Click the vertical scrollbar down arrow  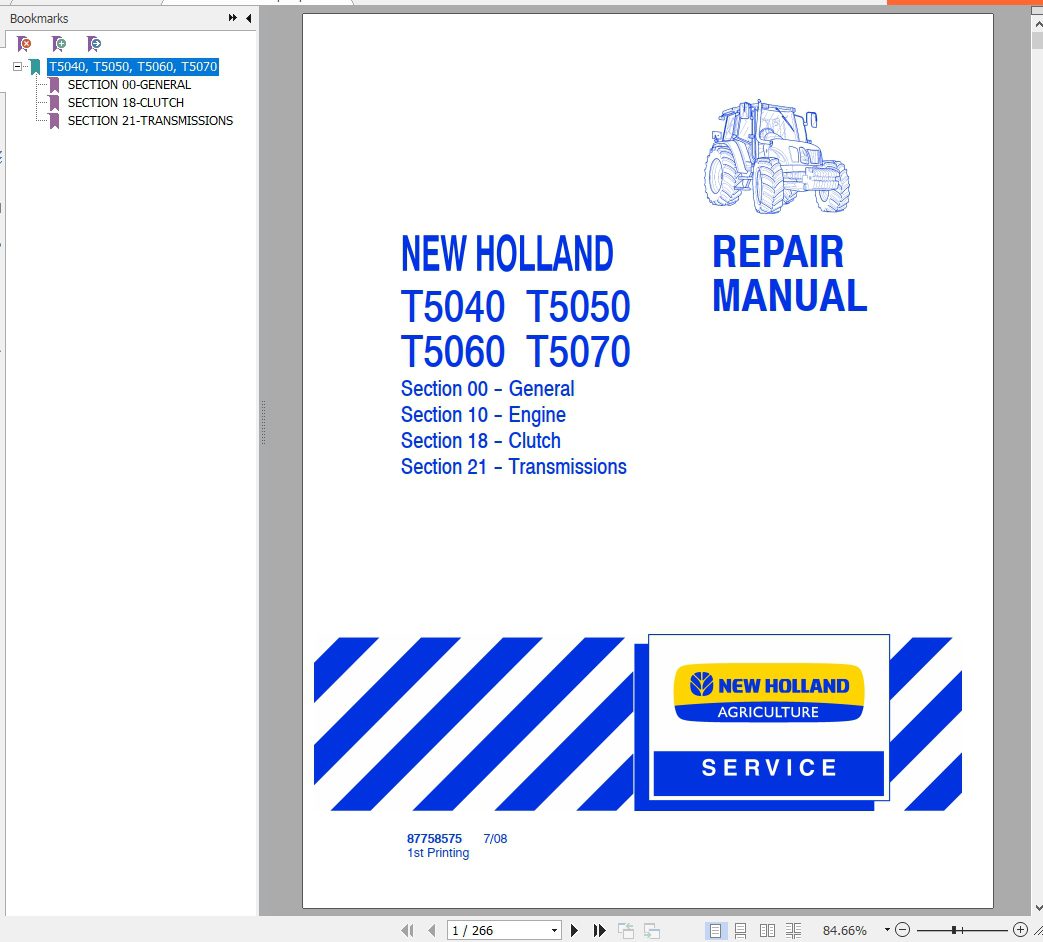pyautogui.click(x=1038, y=907)
